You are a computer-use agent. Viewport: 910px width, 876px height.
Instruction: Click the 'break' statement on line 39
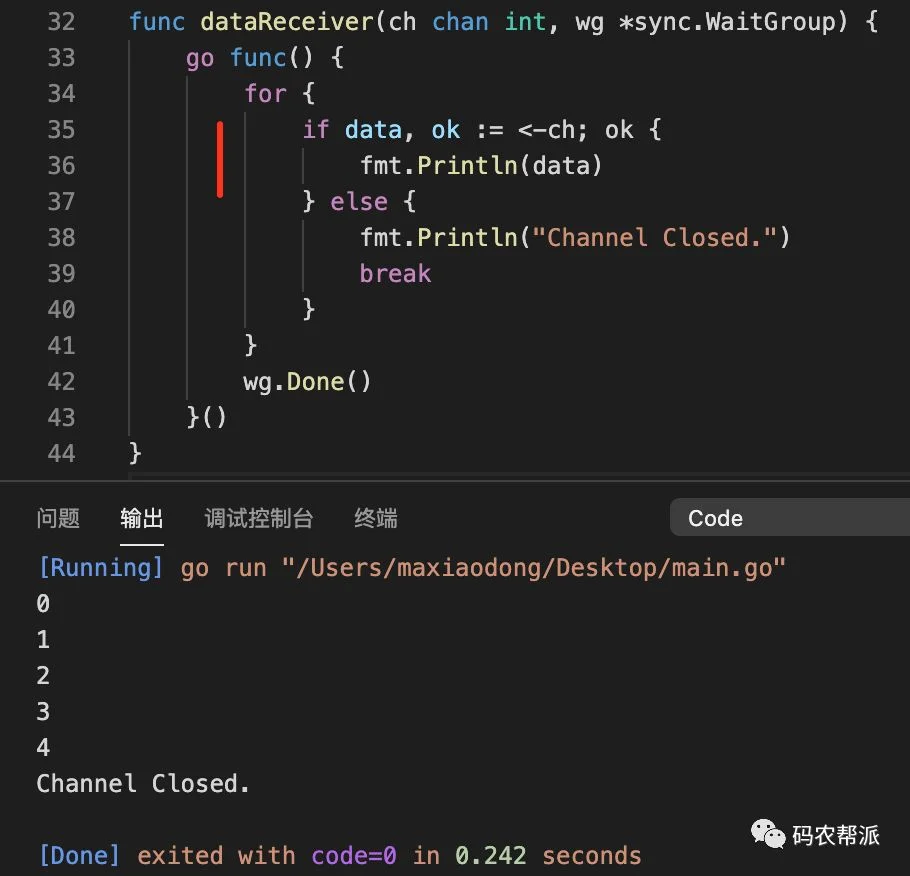click(x=395, y=273)
